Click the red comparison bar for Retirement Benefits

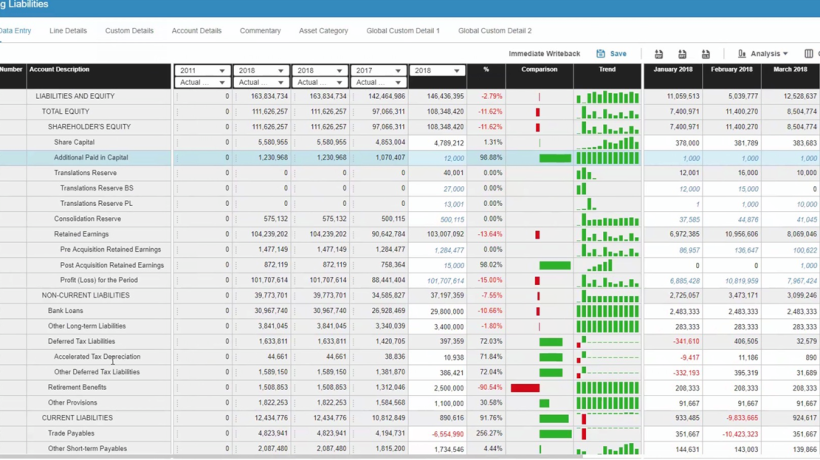pyautogui.click(x=525, y=388)
